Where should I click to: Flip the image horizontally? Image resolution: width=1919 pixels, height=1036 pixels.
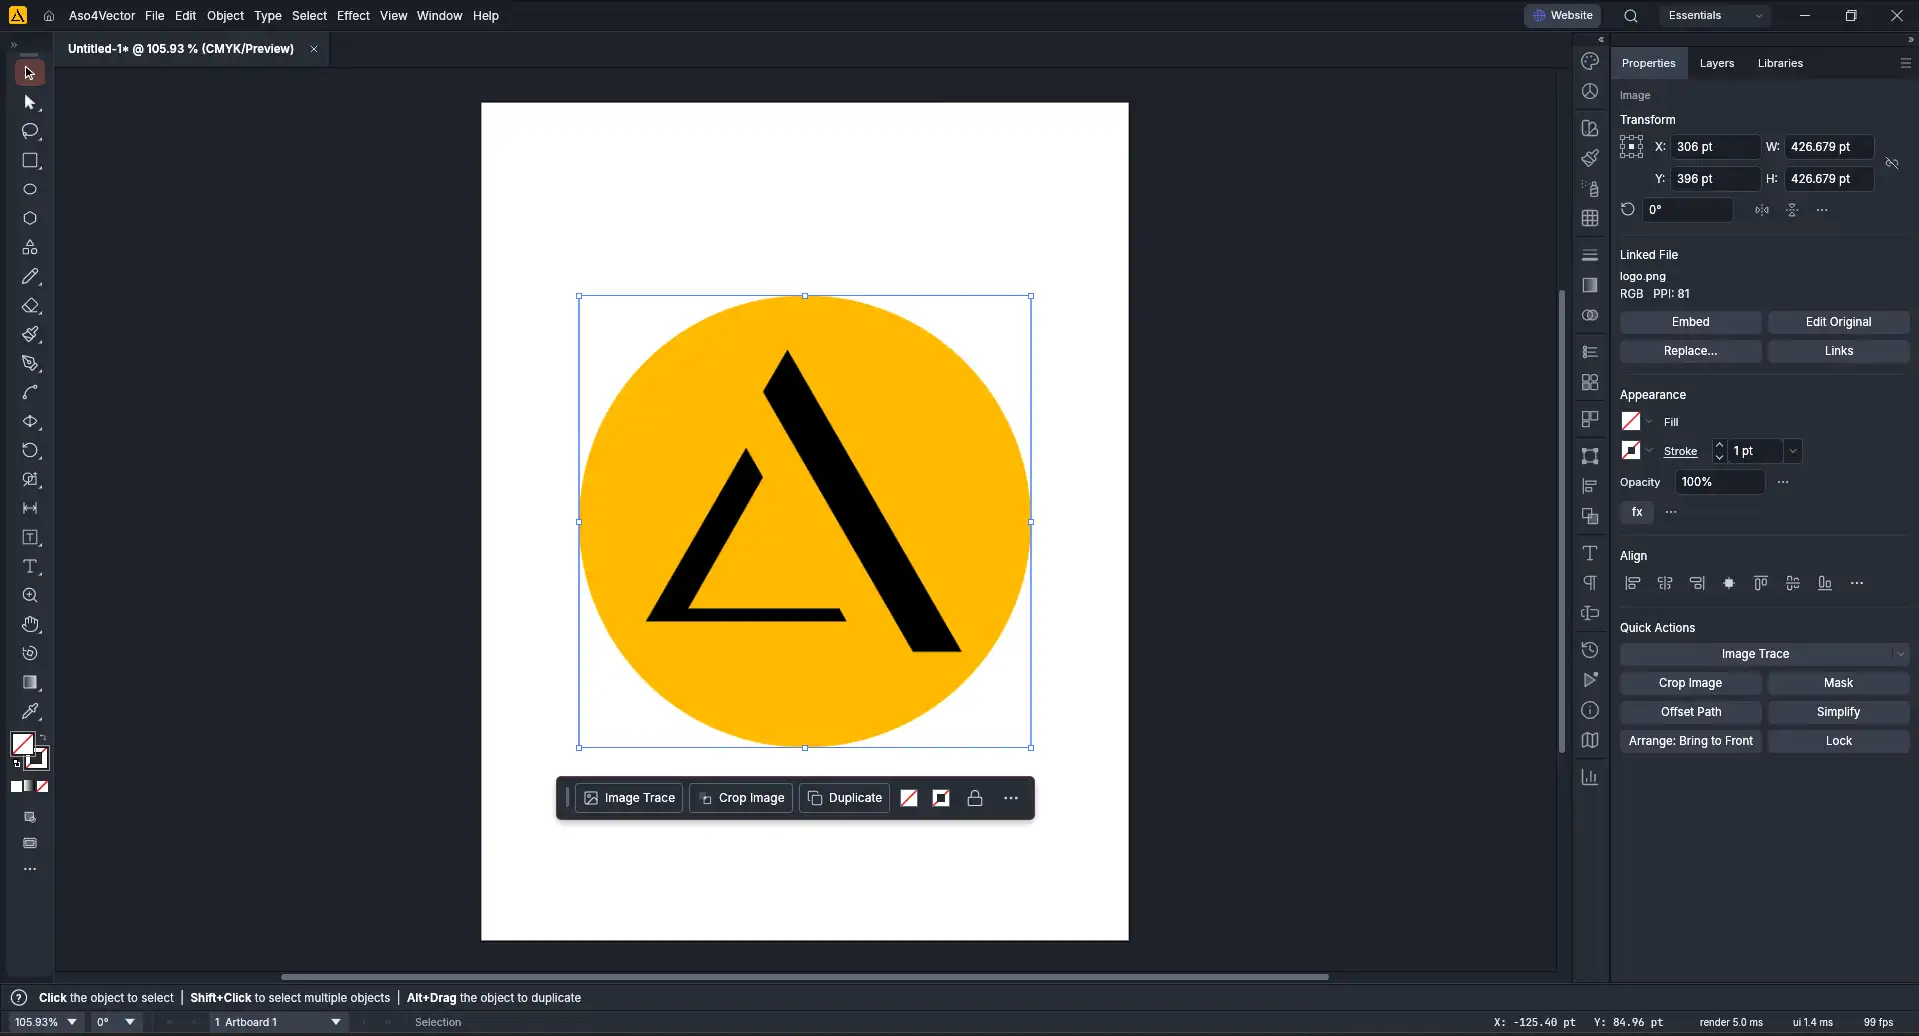[1762, 210]
